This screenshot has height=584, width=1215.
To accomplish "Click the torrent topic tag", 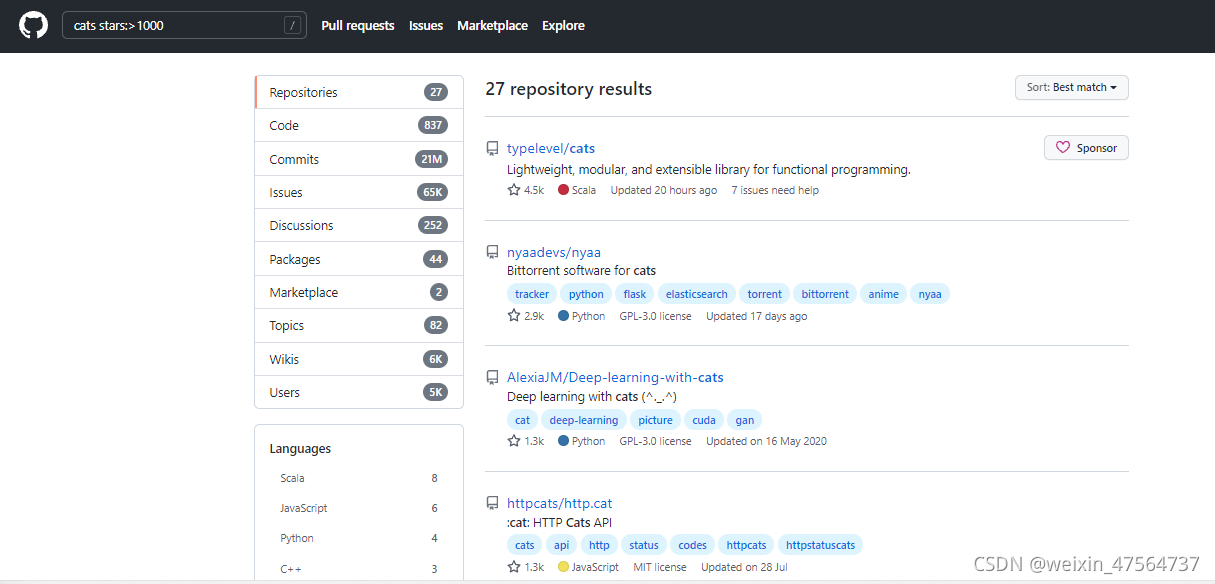I will click(765, 294).
